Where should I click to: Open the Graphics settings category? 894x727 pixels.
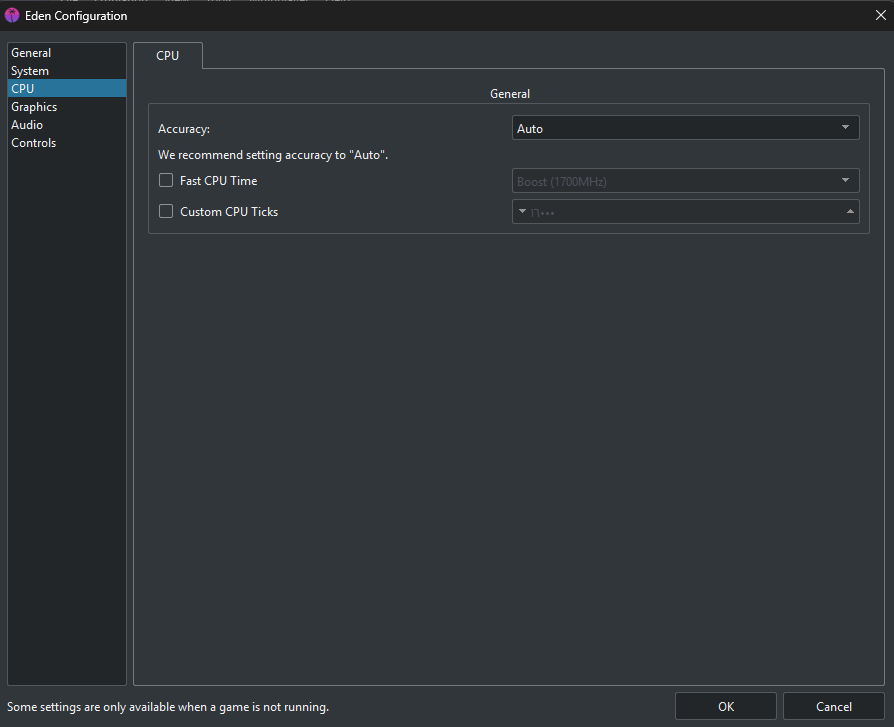click(x=67, y=107)
